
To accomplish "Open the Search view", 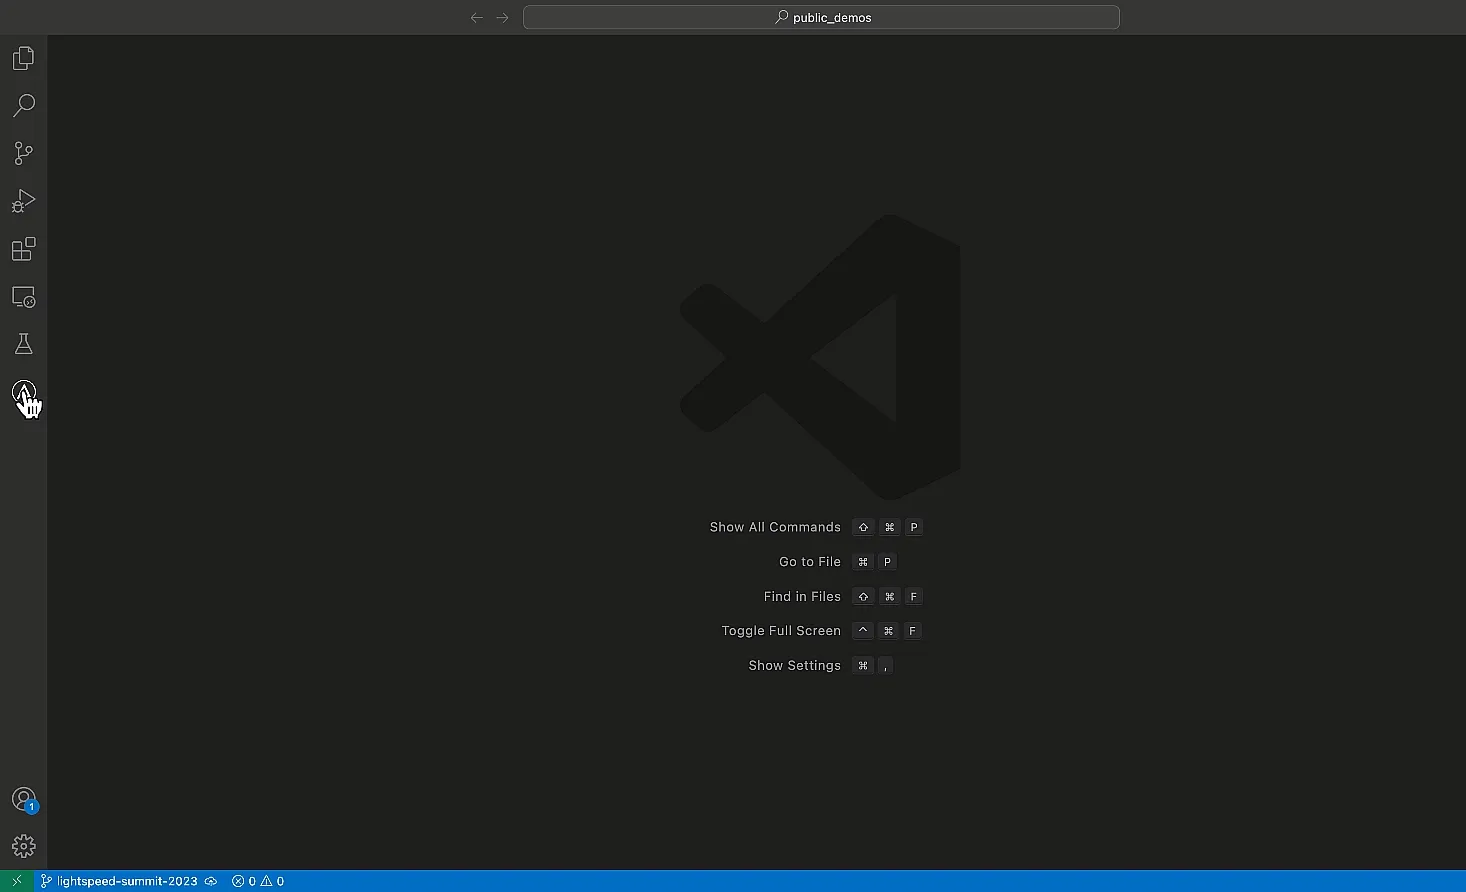I will tap(22, 105).
